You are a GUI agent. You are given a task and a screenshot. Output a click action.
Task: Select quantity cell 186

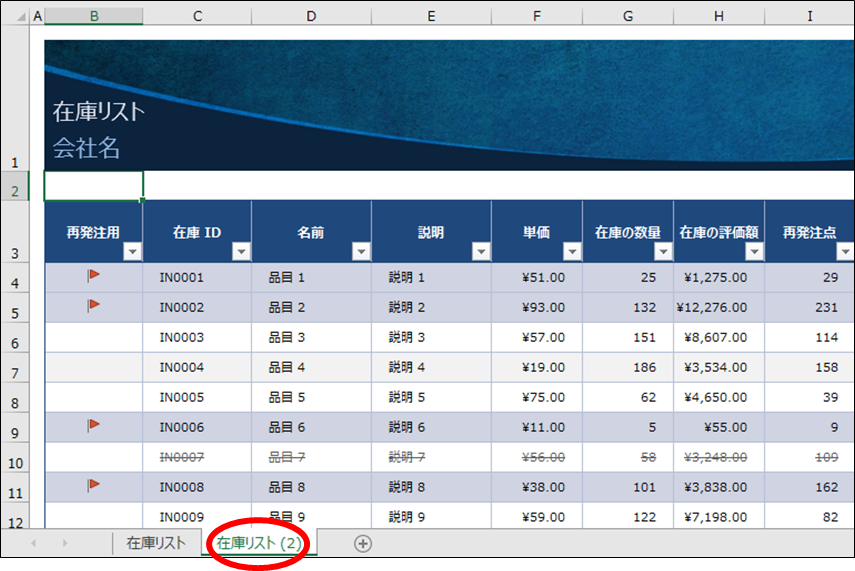point(628,368)
